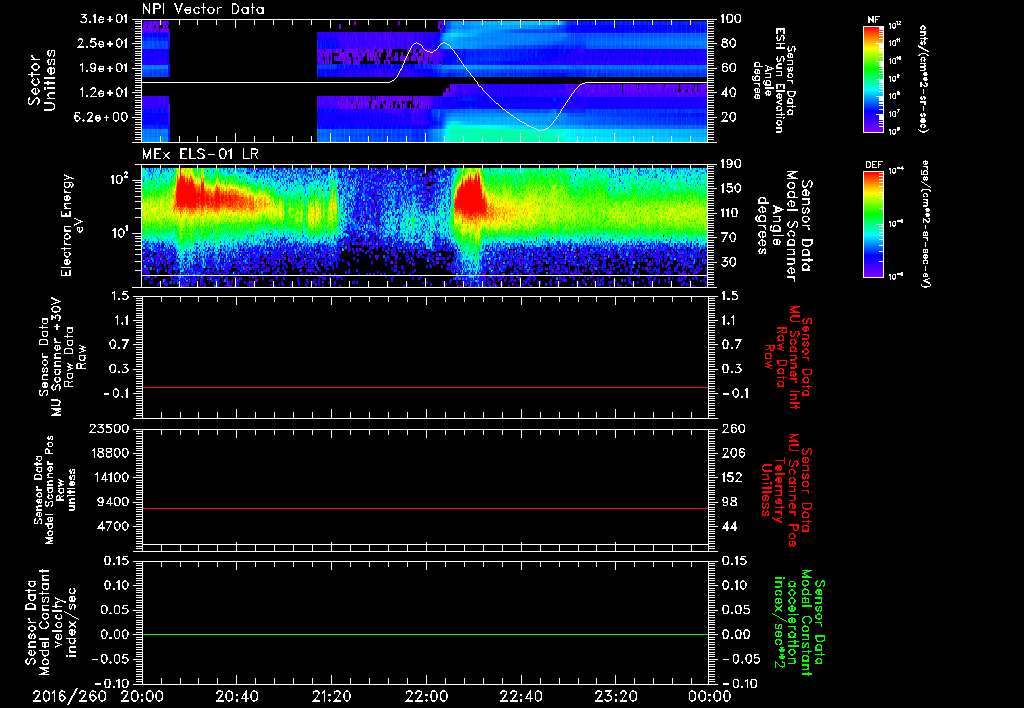Image resolution: width=1024 pixels, height=708 pixels.
Task: Click the "DEF" label above the color bar
Action: point(874,165)
